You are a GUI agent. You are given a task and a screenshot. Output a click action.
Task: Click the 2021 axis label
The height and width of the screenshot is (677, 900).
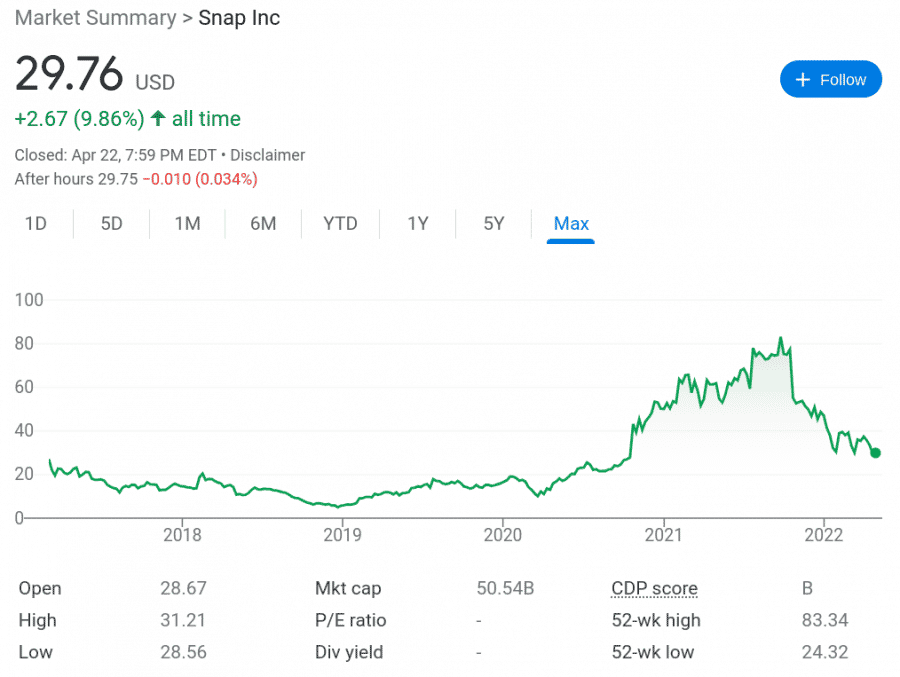pos(663,535)
